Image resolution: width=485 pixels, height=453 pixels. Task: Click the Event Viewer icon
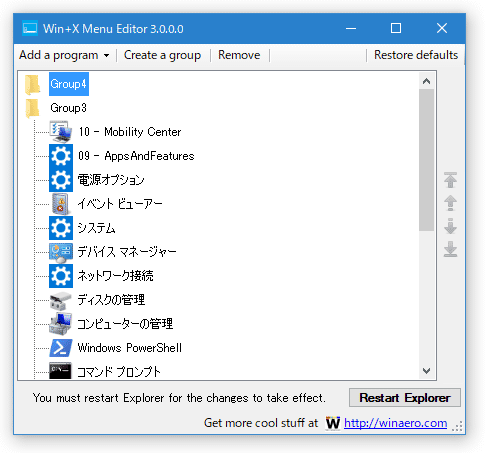coord(61,204)
